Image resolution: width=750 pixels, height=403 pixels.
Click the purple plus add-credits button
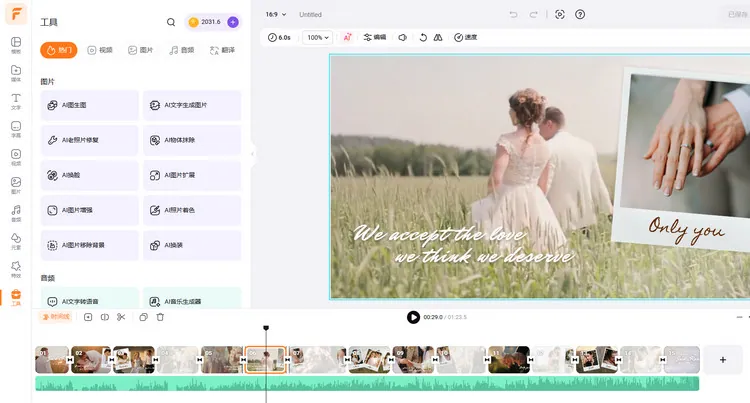pos(233,22)
